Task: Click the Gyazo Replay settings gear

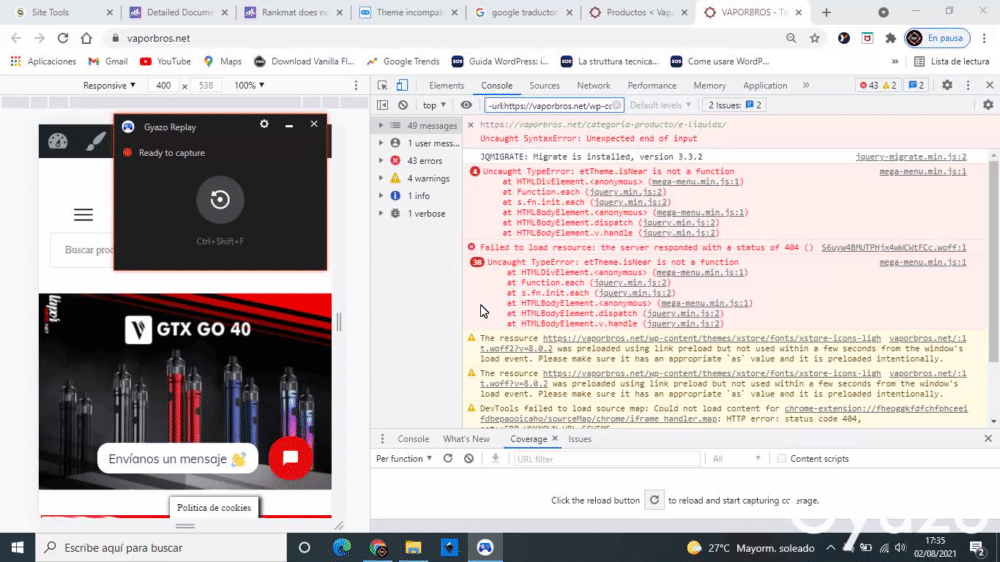Action: click(x=264, y=124)
